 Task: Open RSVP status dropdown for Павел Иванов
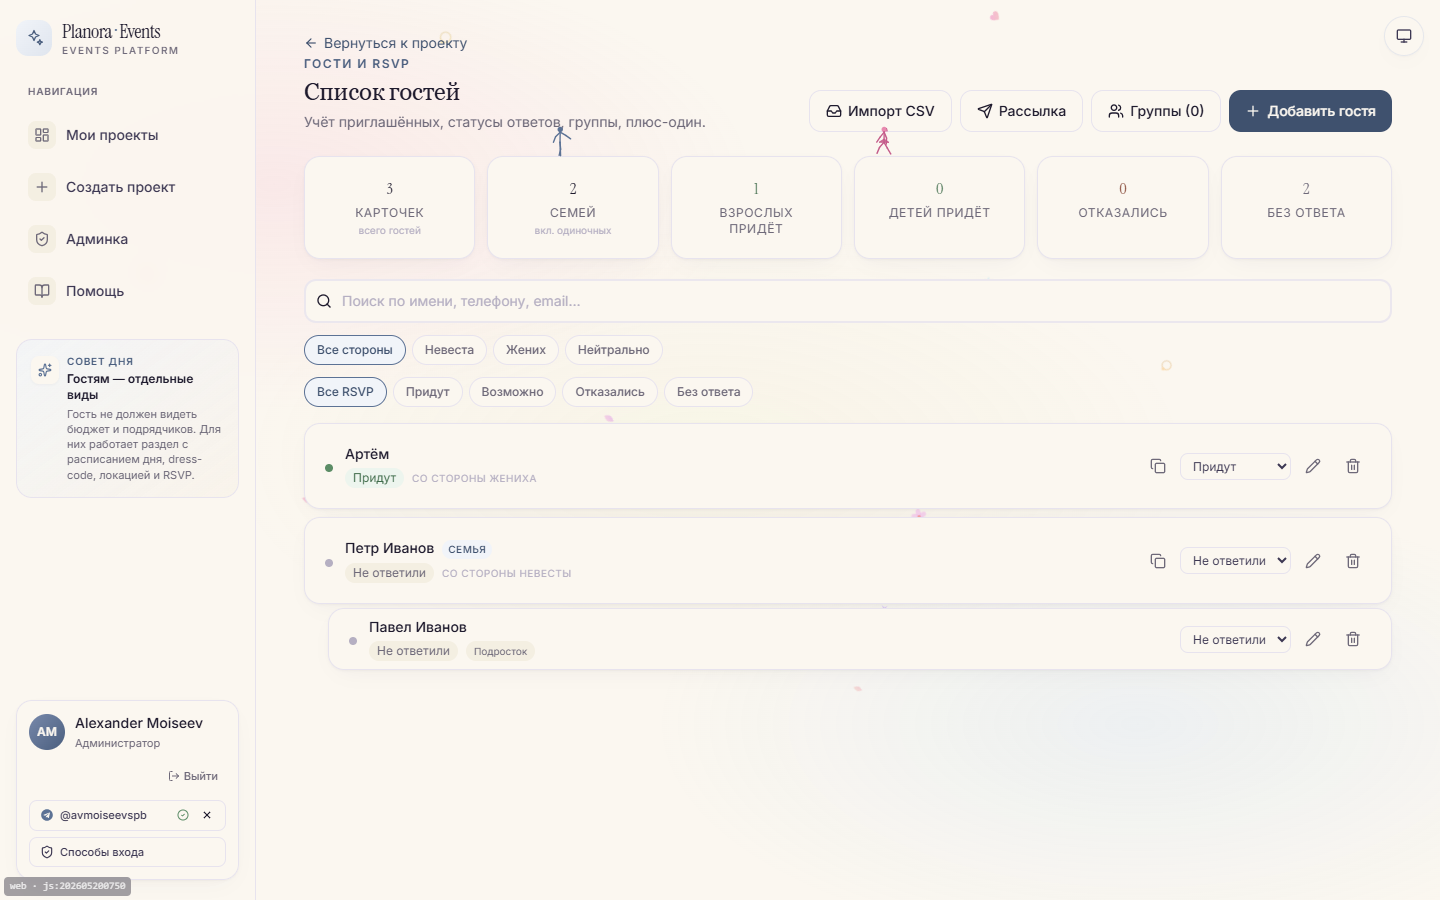coord(1235,639)
